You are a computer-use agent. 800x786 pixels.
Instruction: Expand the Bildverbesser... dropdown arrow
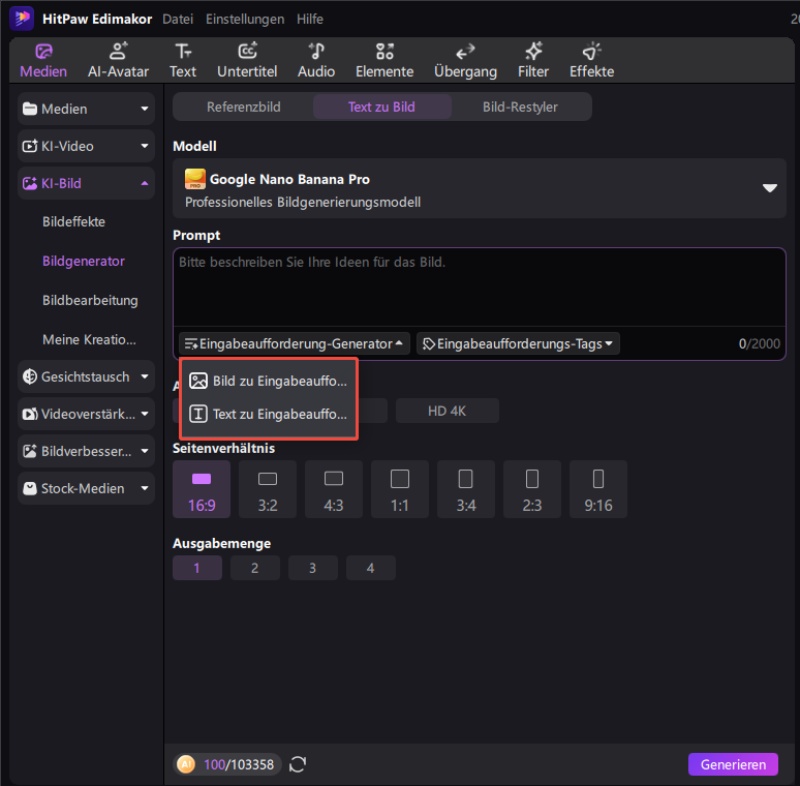point(144,451)
